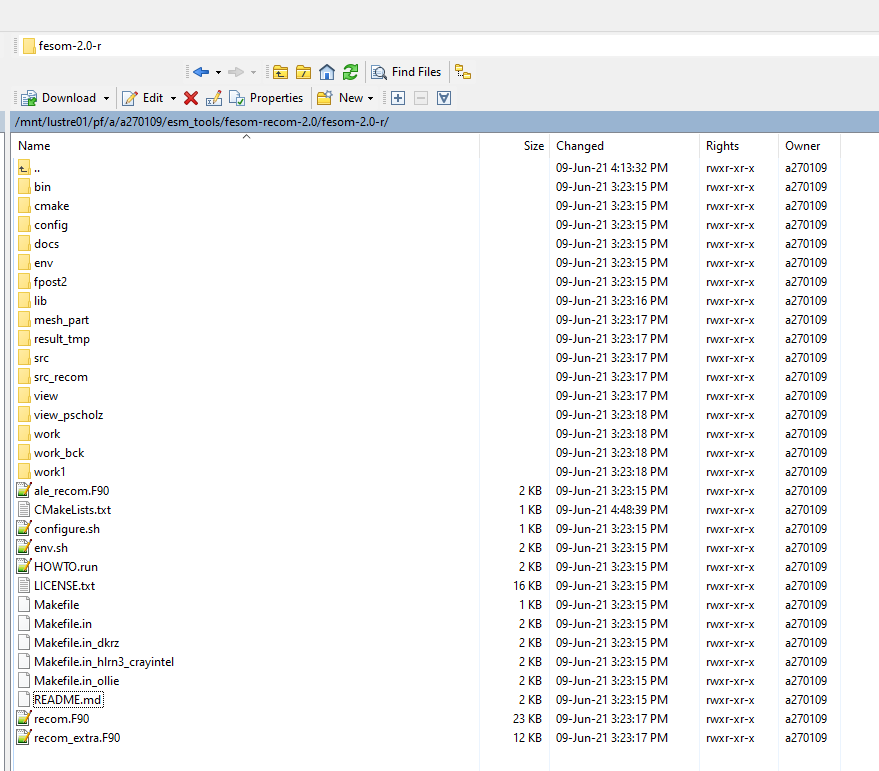Open the root directory
The height and width of the screenshot is (771, 879).
(x=302, y=71)
